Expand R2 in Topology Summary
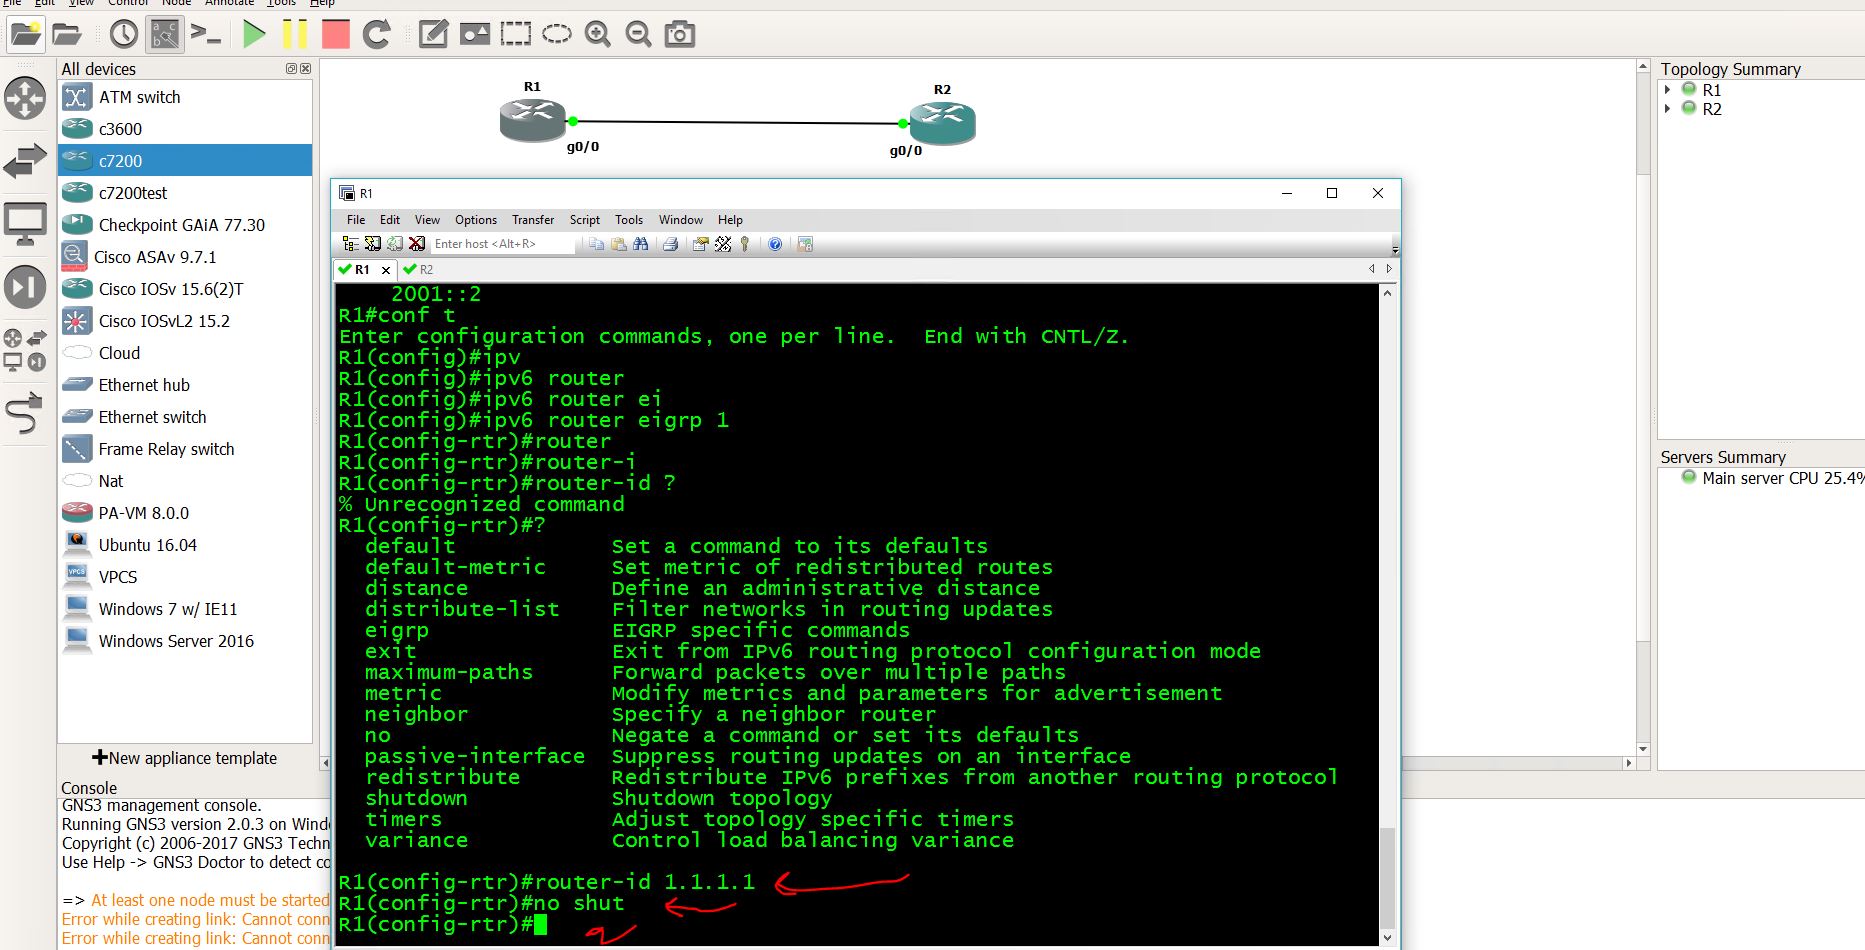The image size is (1865, 950). click(x=1667, y=108)
